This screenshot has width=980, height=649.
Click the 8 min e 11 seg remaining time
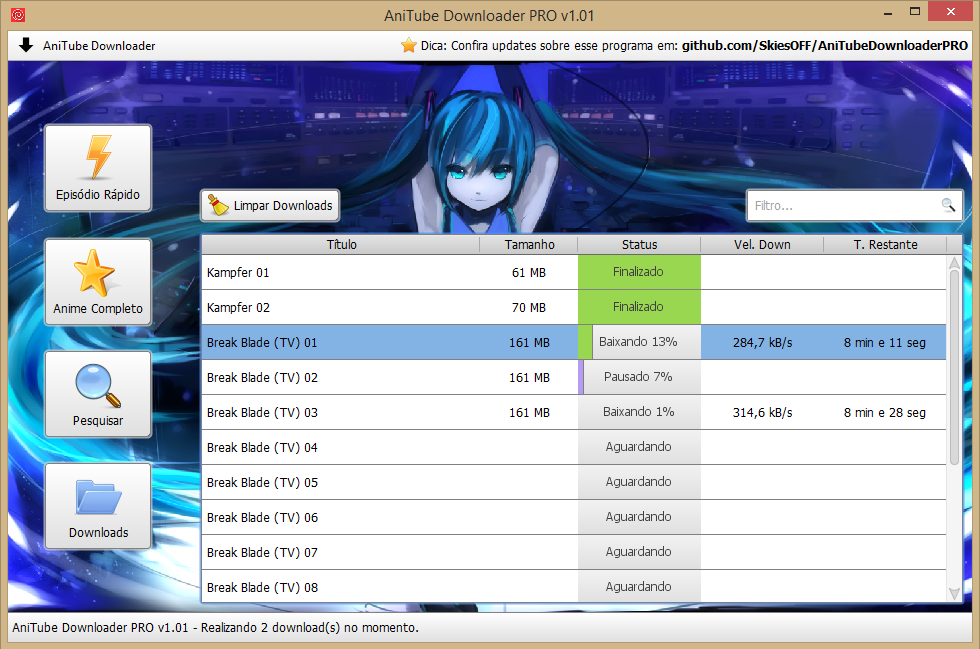point(884,343)
